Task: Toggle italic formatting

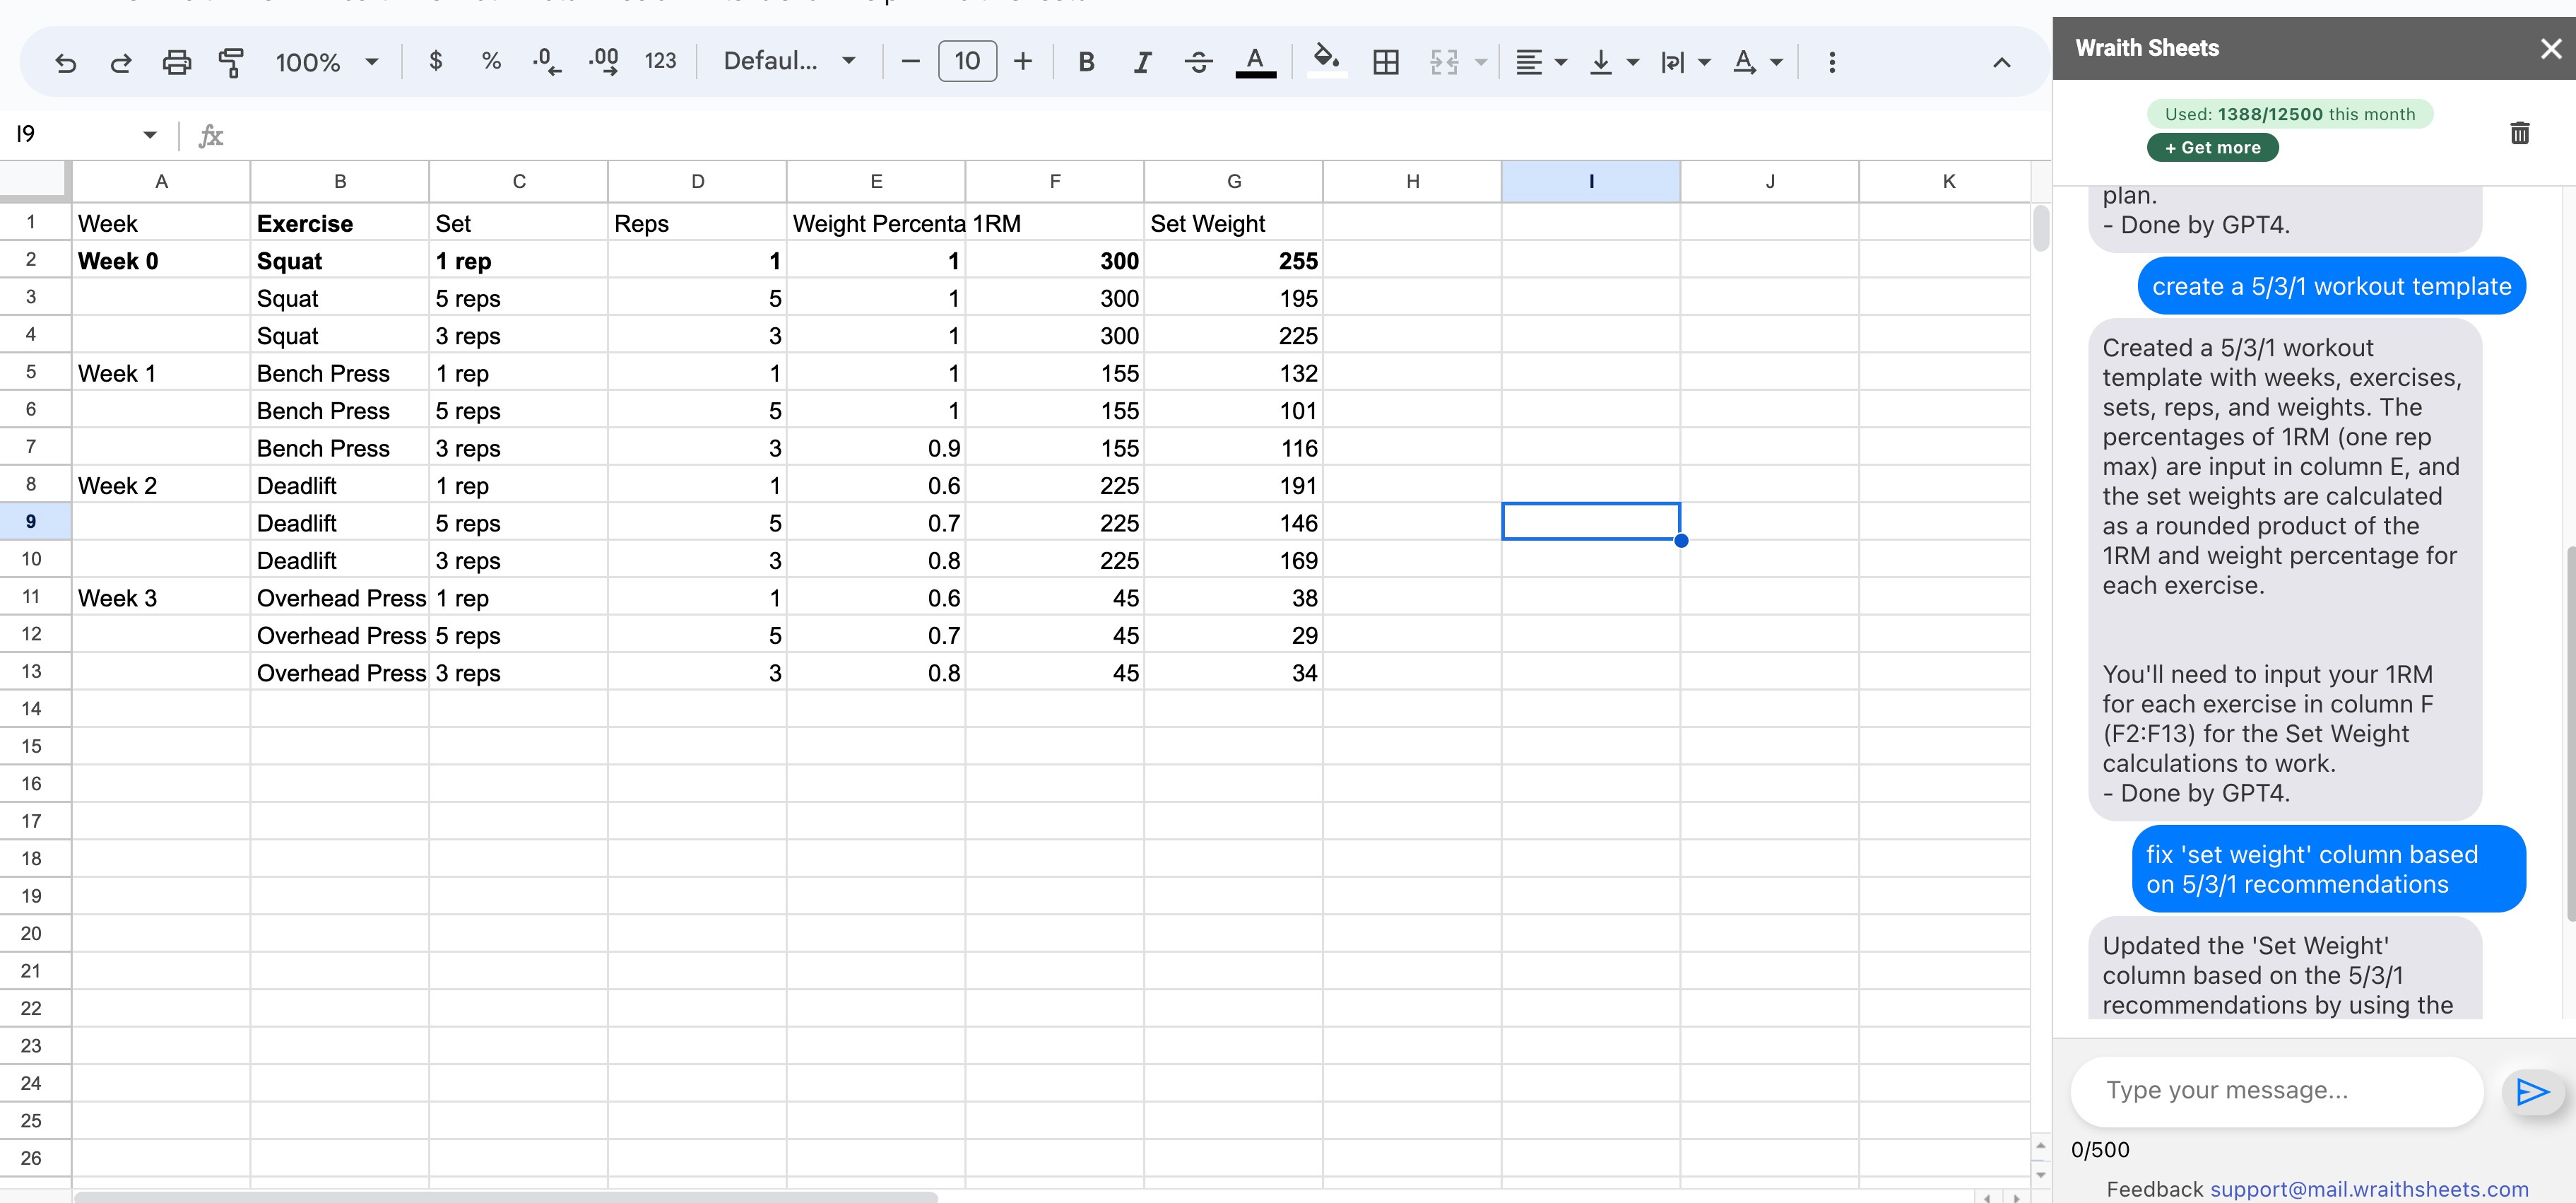Action: click(1142, 62)
